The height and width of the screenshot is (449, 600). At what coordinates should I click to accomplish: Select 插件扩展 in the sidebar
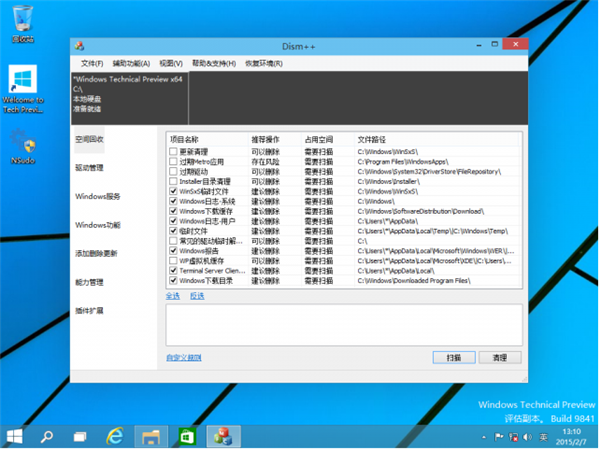click(89, 311)
